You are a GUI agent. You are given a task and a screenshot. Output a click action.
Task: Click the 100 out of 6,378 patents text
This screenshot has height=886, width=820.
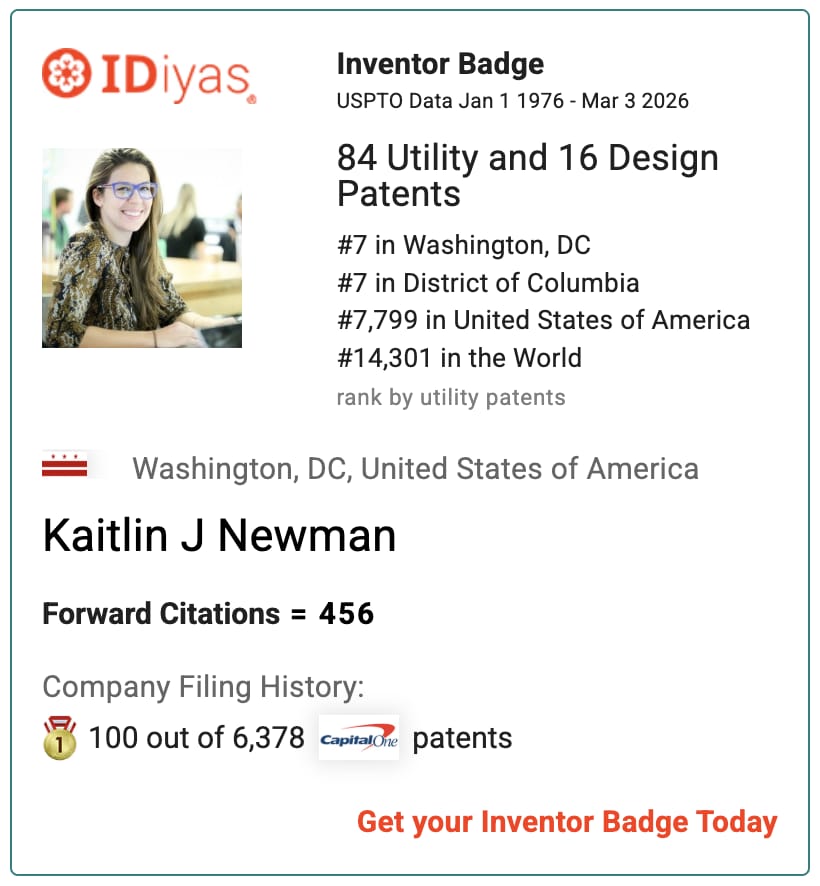point(196,738)
